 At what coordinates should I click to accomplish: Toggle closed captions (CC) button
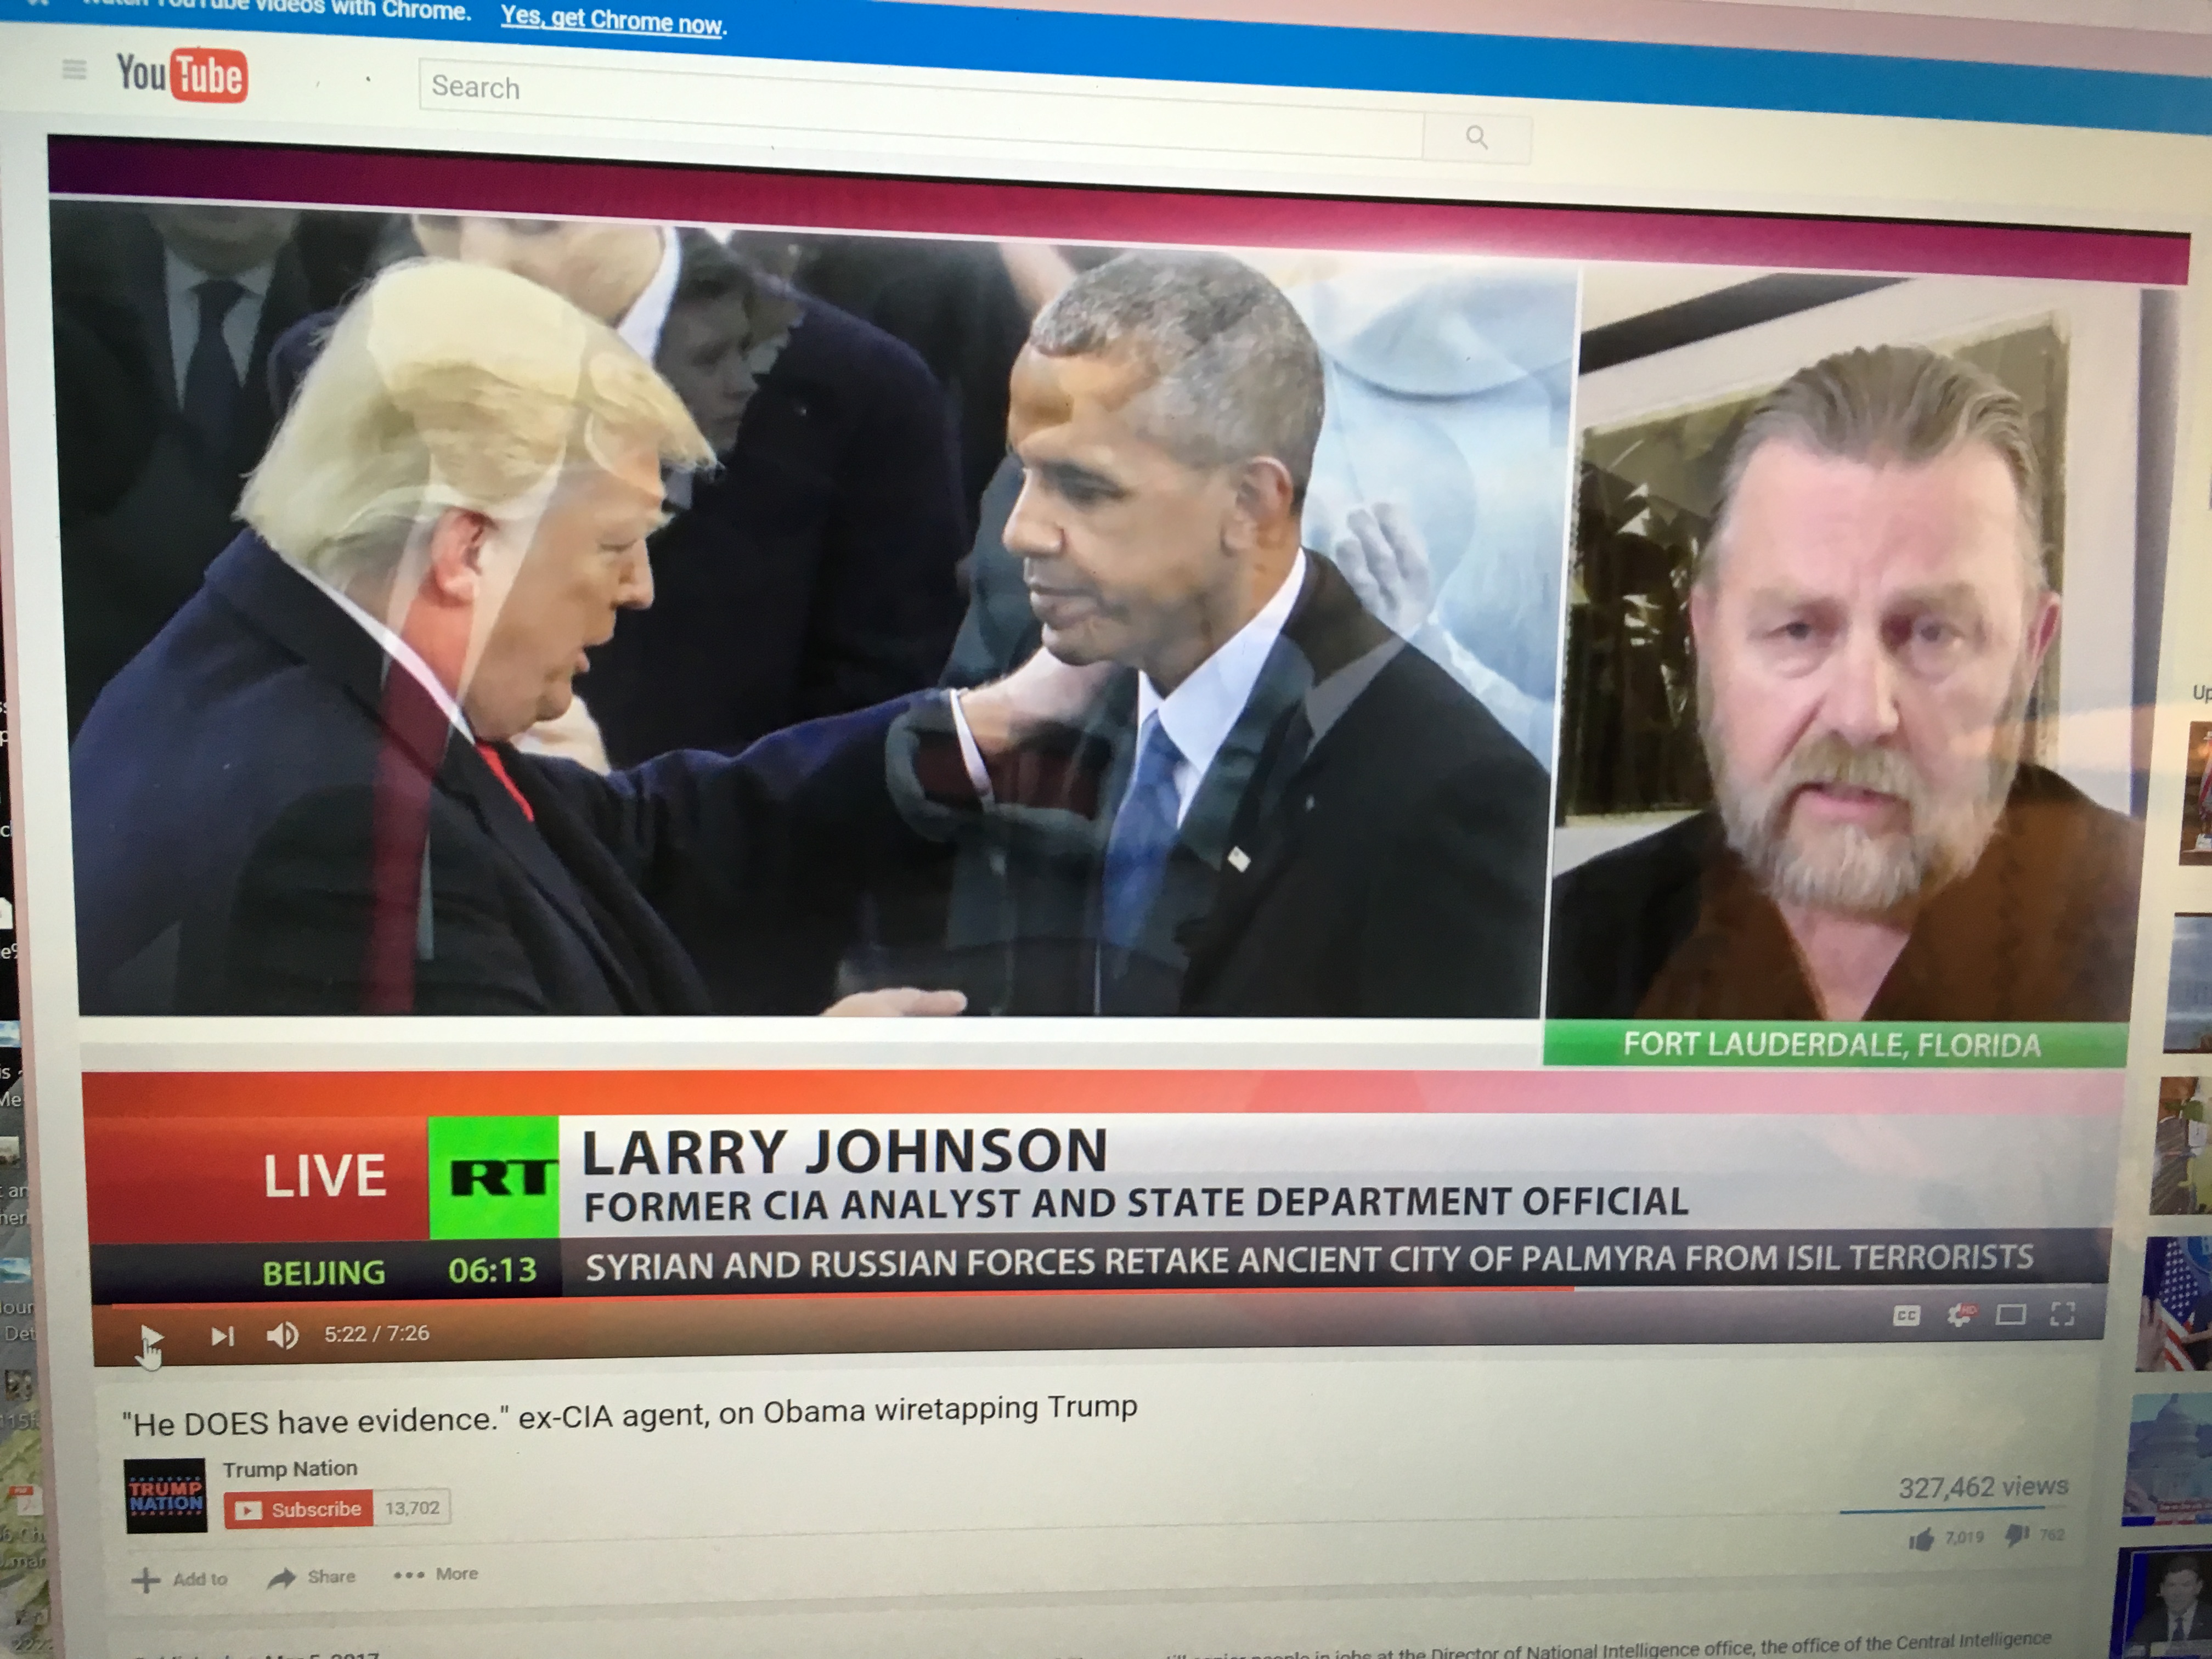[1906, 1316]
